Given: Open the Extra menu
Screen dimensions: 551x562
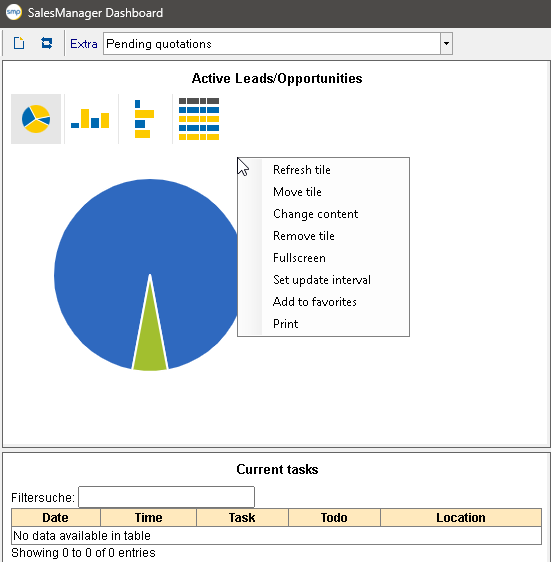Looking at the screenshot, I should point(84,44).
